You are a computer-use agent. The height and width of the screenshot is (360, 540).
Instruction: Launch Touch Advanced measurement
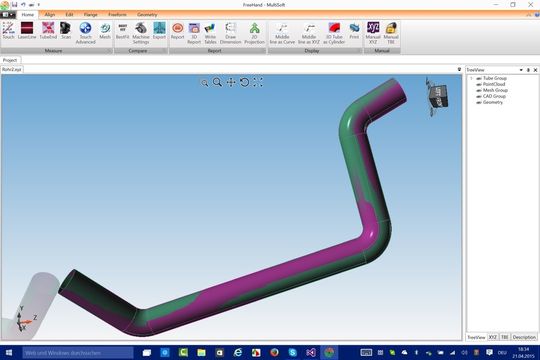(85, 33)
